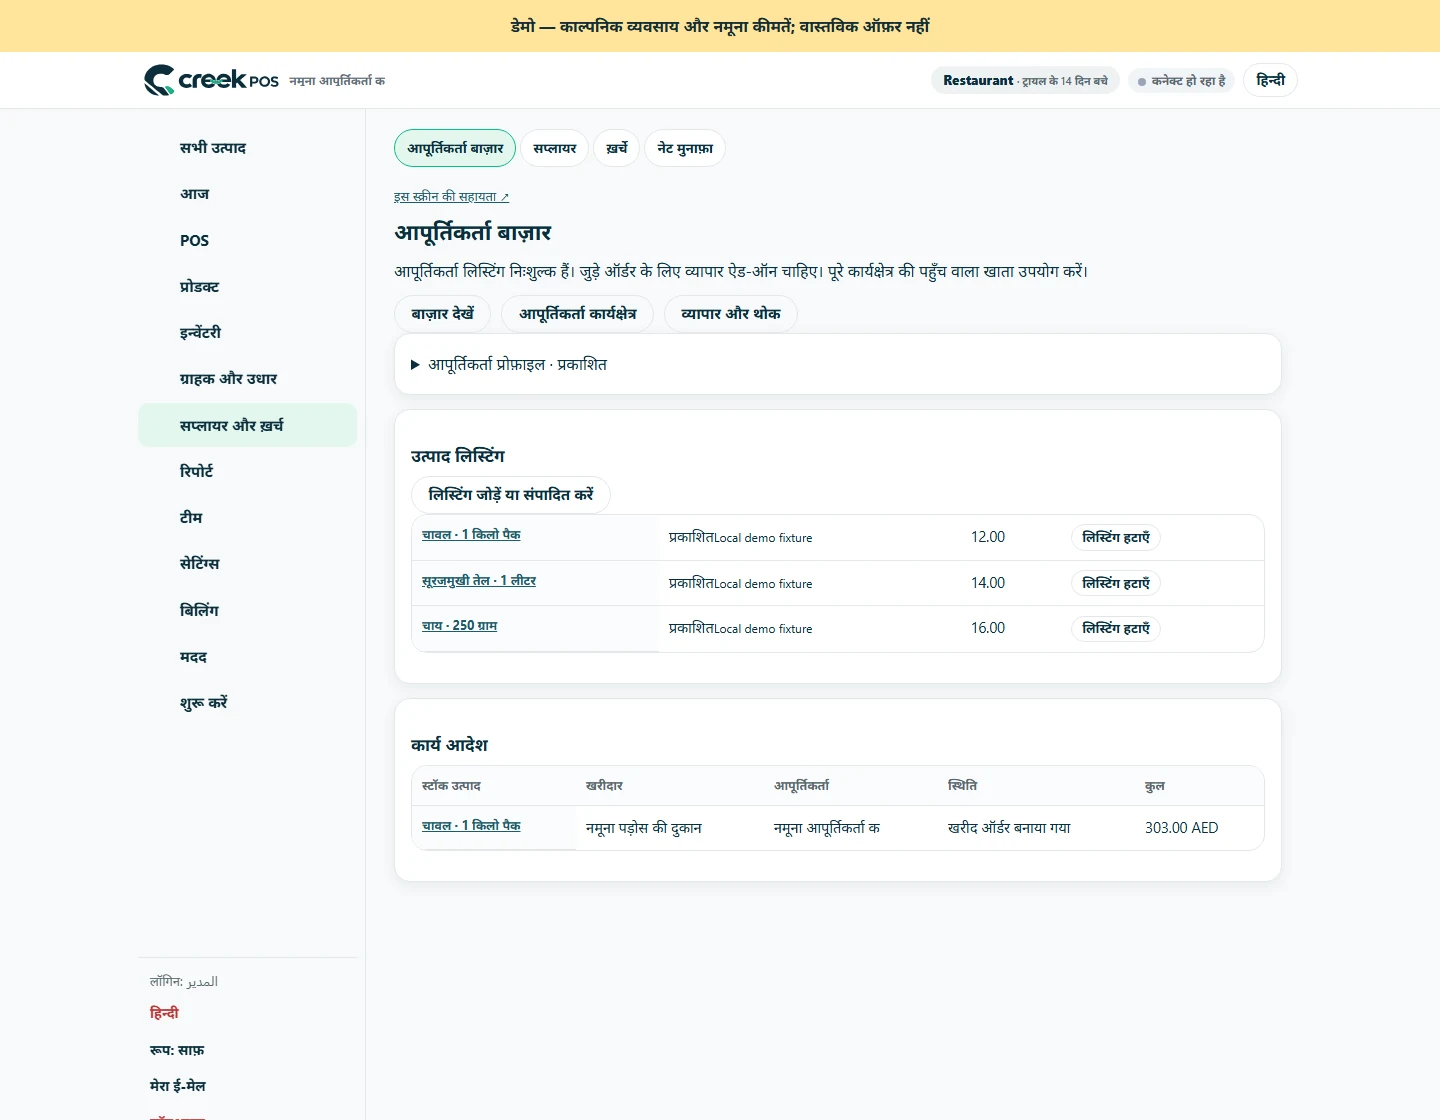Open the नेट मुनाफ़ा tab
Screen dimensions: 1440x1120
[685, 148]
